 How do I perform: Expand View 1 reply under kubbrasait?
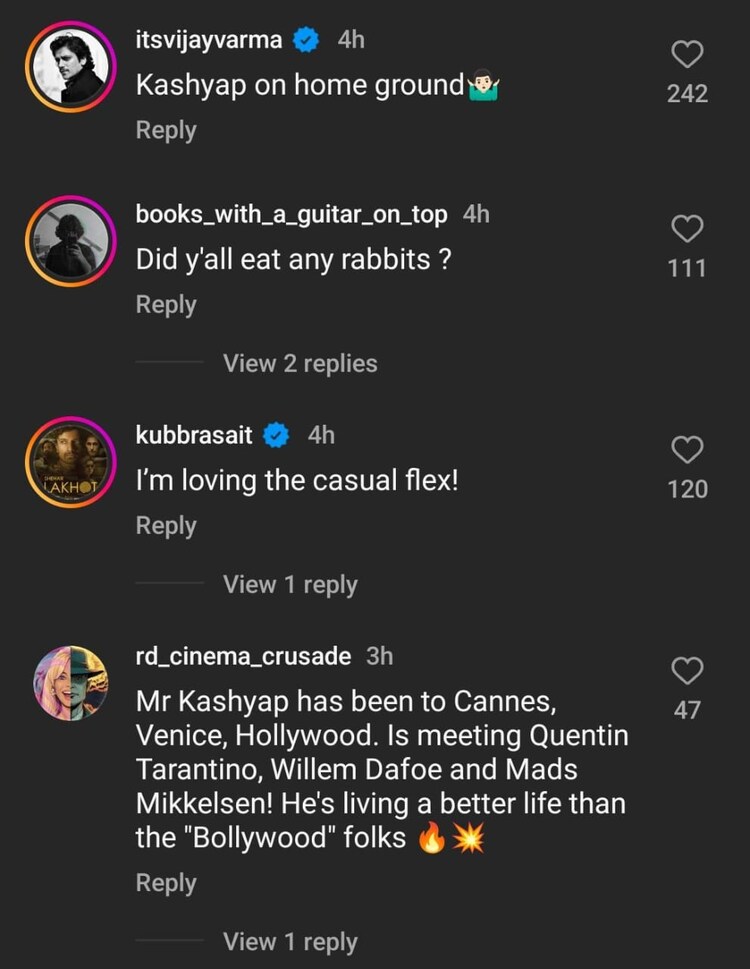290,584
